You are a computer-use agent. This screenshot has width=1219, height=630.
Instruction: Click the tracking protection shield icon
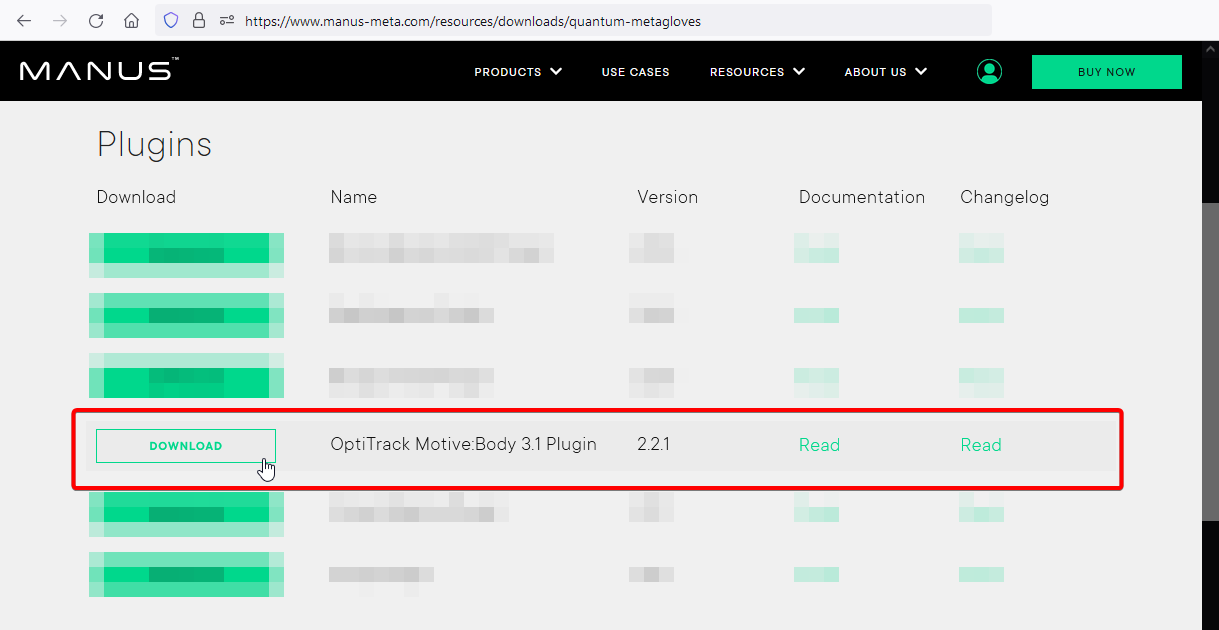(x=170, y=20)
